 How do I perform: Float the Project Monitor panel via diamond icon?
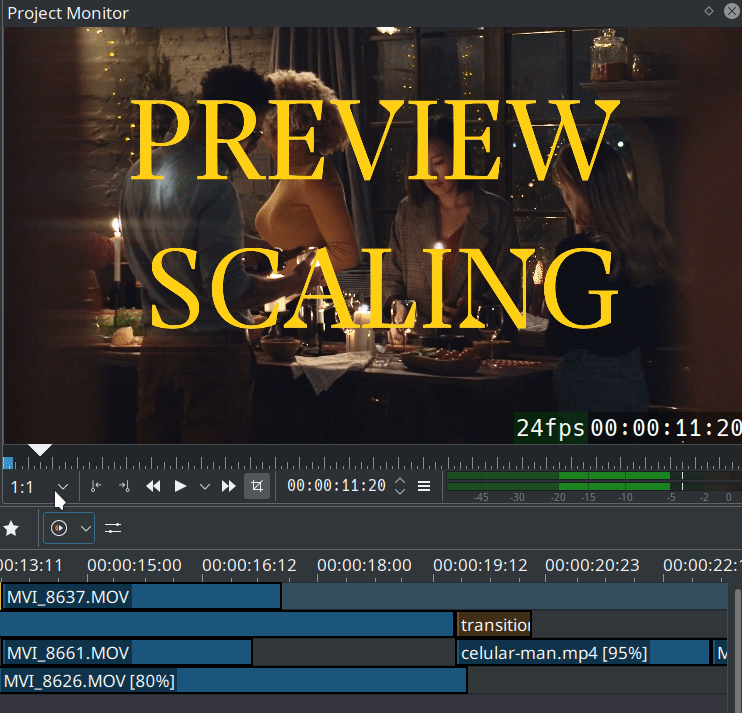pos(709,11)
